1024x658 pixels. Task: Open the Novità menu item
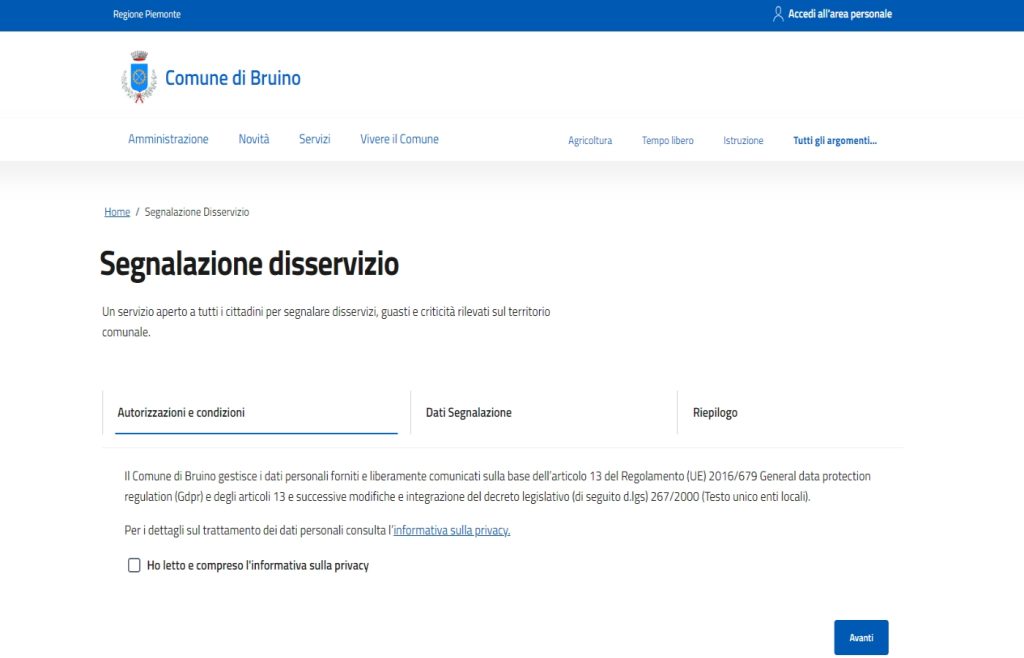click(x=253, y=139)
